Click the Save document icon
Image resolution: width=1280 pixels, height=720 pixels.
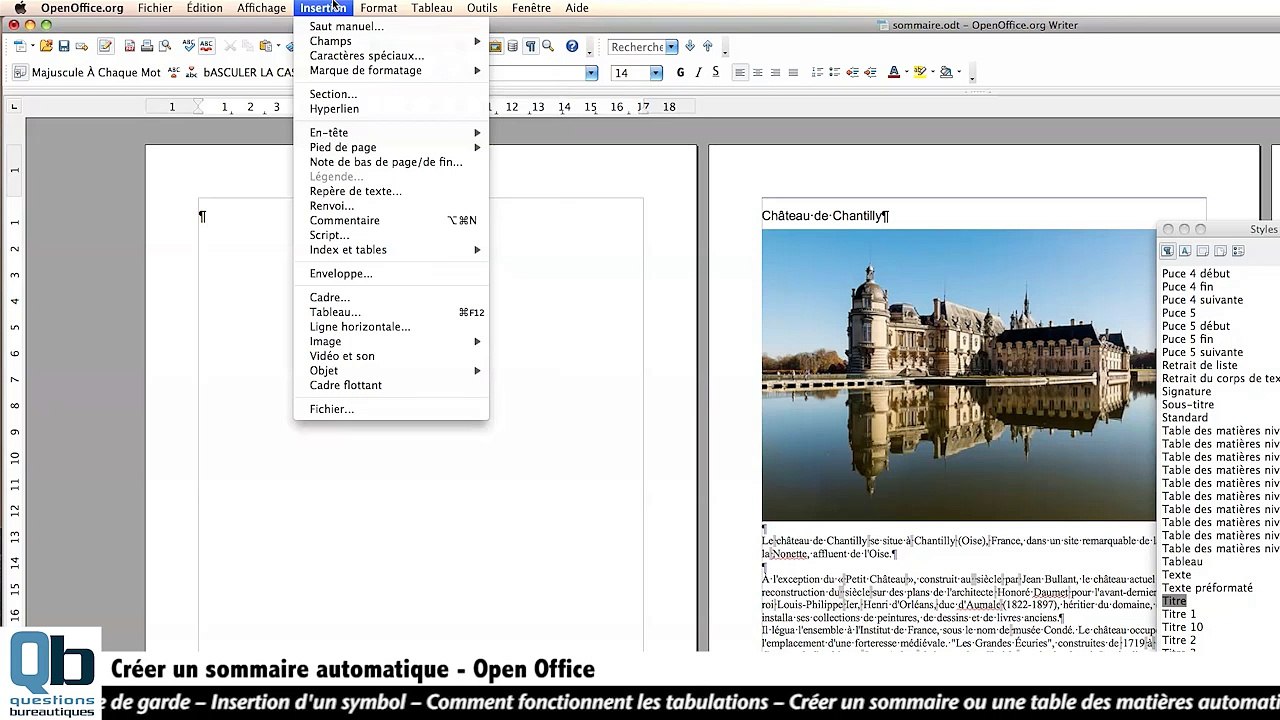point(64,47)
